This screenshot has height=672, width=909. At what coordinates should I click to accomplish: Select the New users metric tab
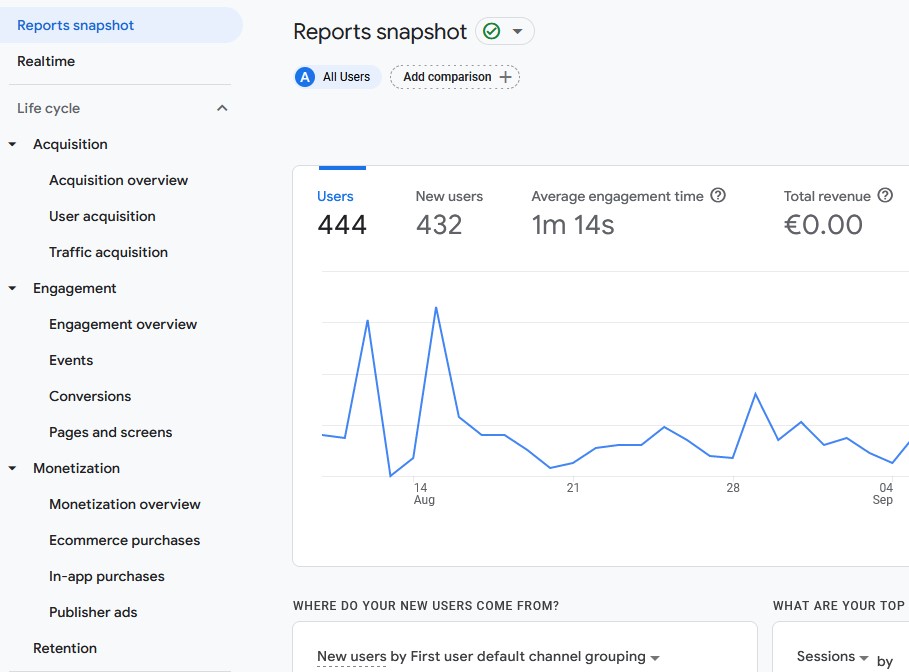[449, 197]
